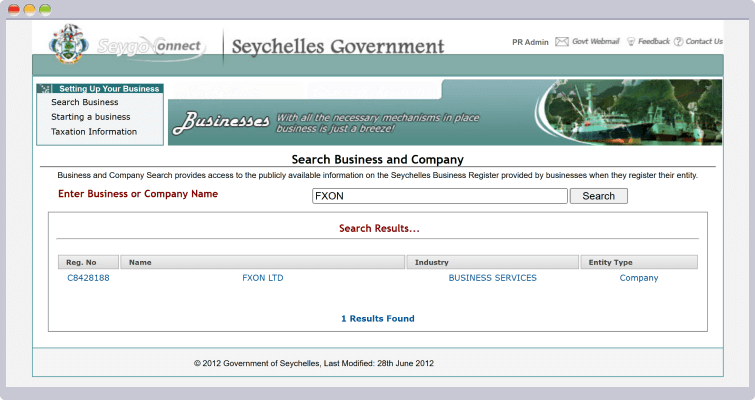
Task: Click the Search button
Action: click(x=599, y=196)
